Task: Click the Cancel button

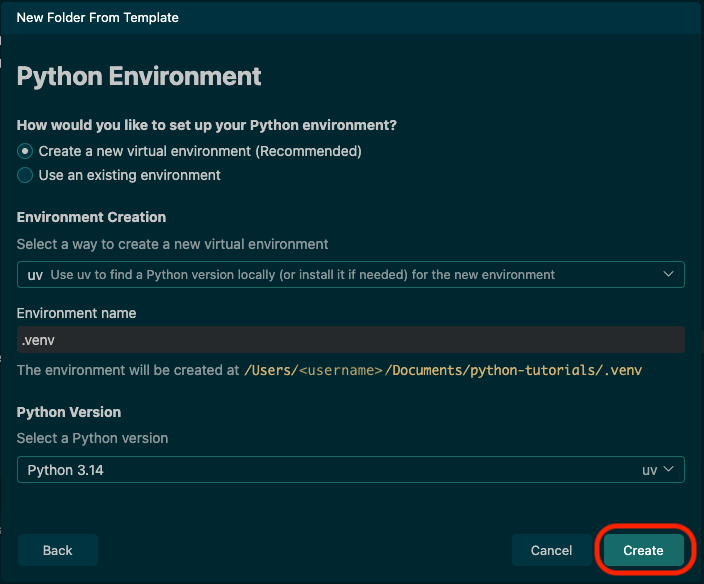Action: point(551,550)
